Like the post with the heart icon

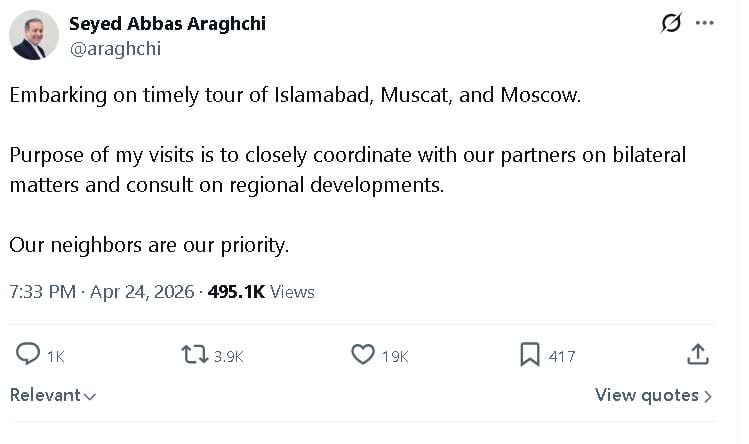click(362, 355)
